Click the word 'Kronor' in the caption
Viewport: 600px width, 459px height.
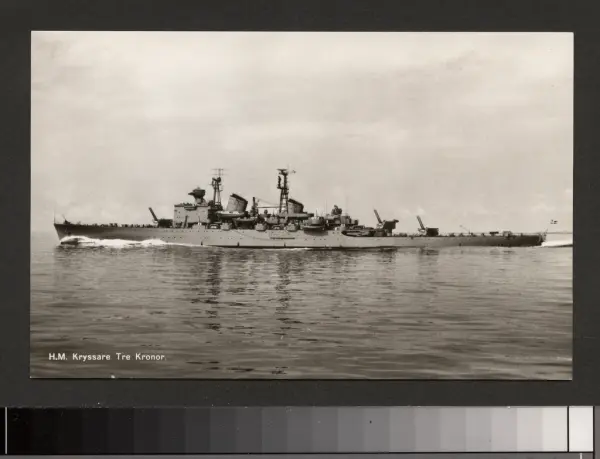click(x=148, y=357)
